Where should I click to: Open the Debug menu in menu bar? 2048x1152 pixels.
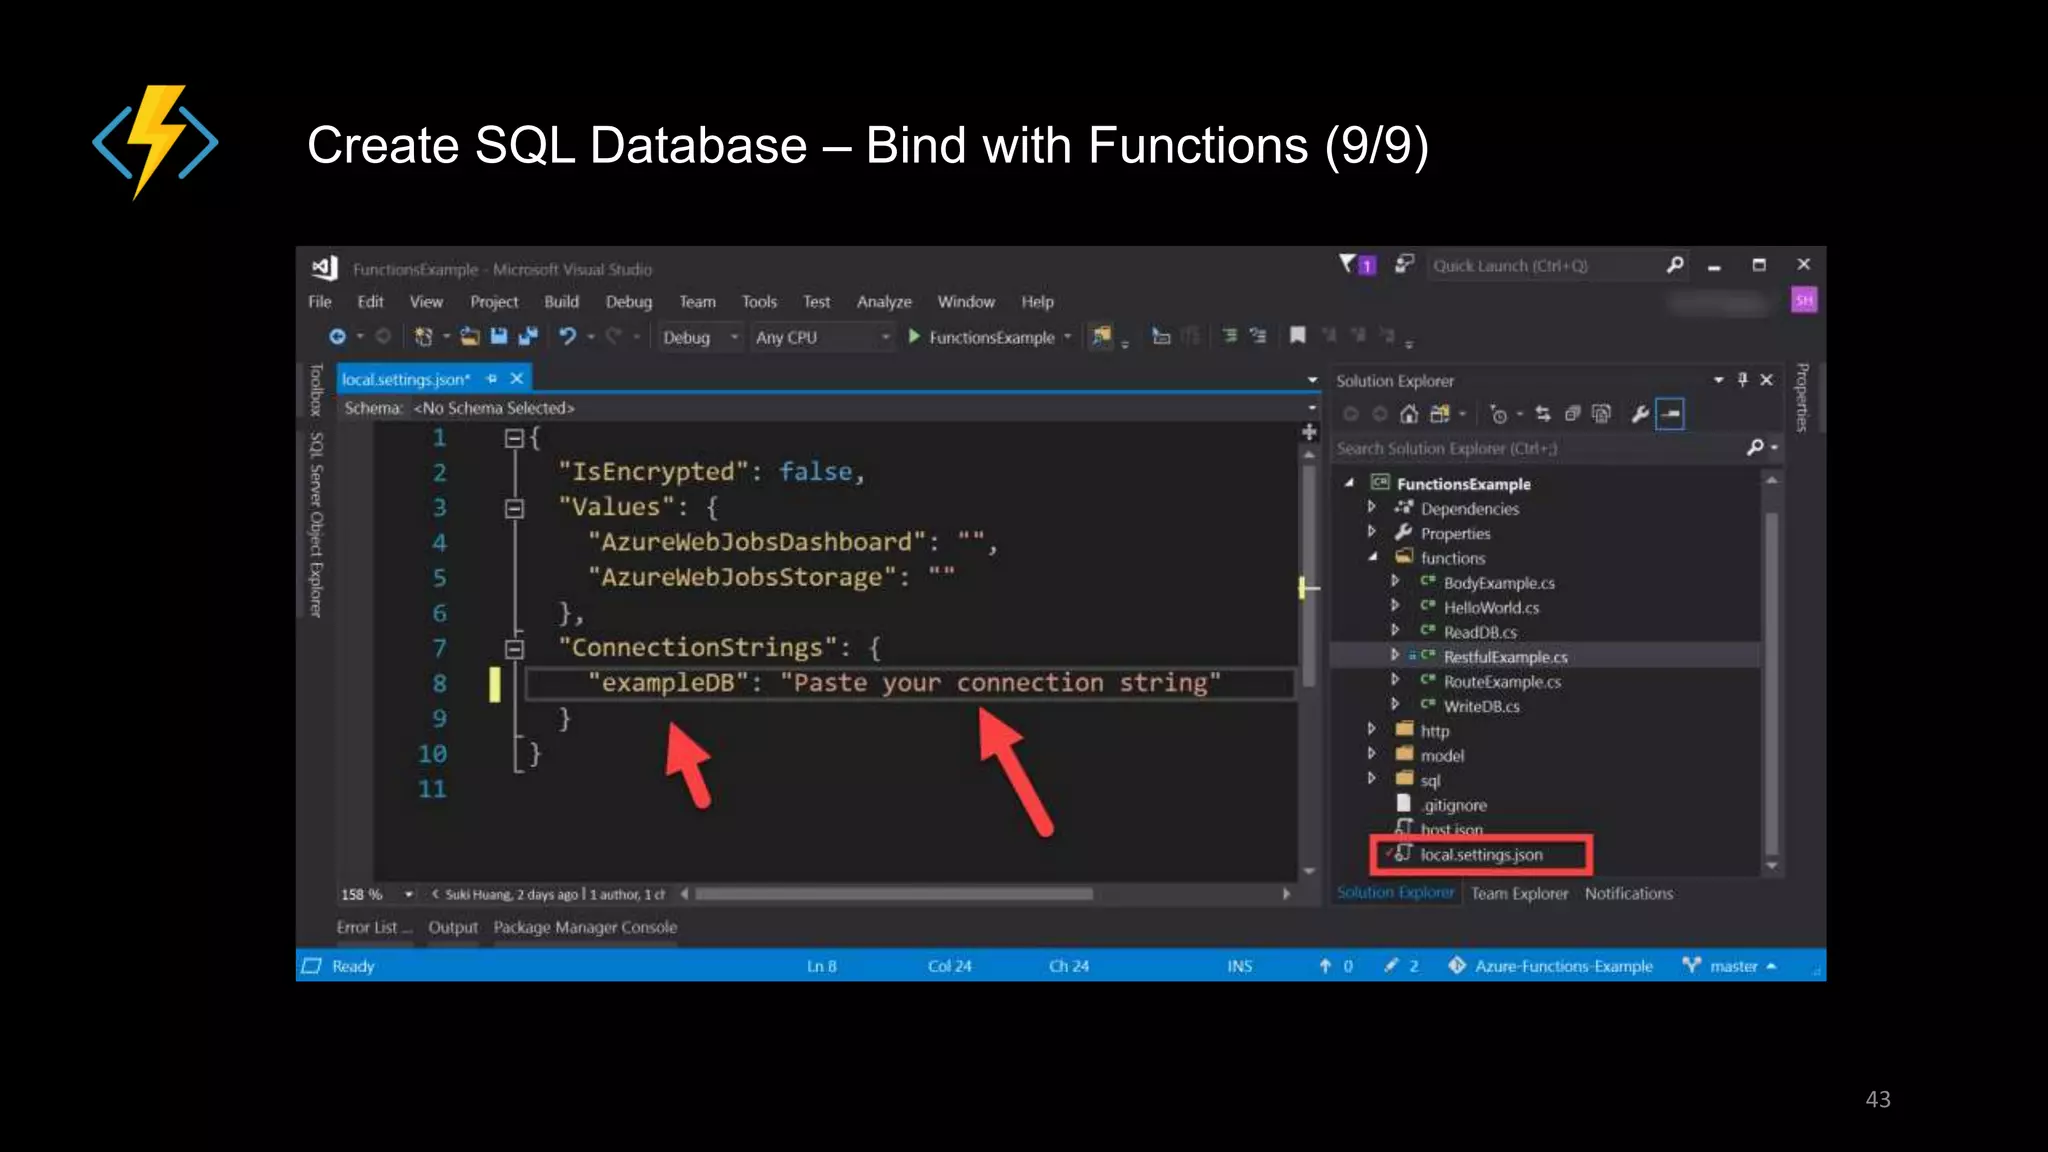[629, 301]
